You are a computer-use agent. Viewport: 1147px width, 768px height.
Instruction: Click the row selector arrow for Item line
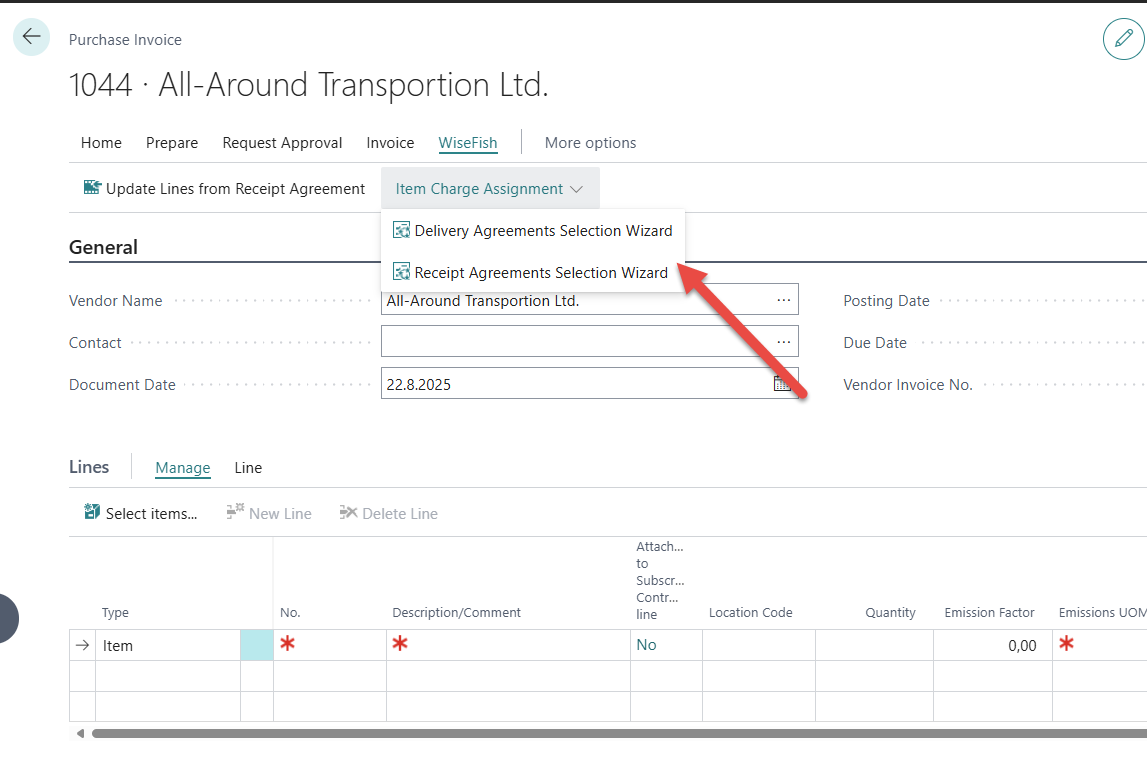click(x=82, y=646)
